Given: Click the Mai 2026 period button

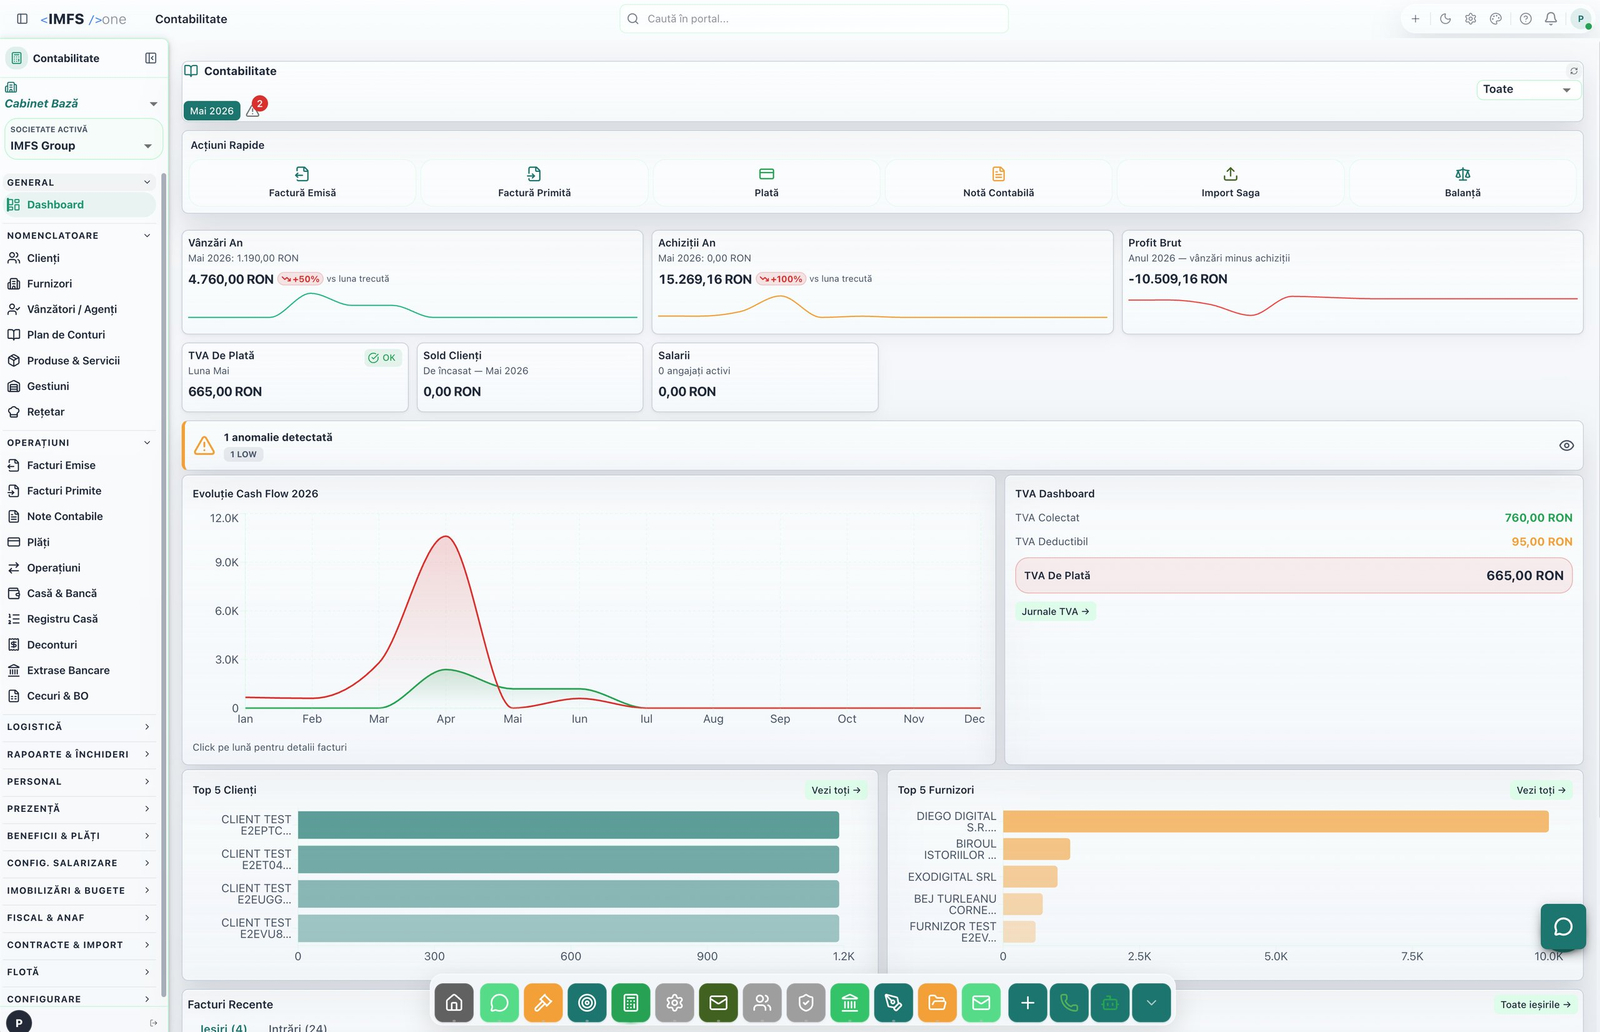Looking at the screenshot, I should pos(212,111).
